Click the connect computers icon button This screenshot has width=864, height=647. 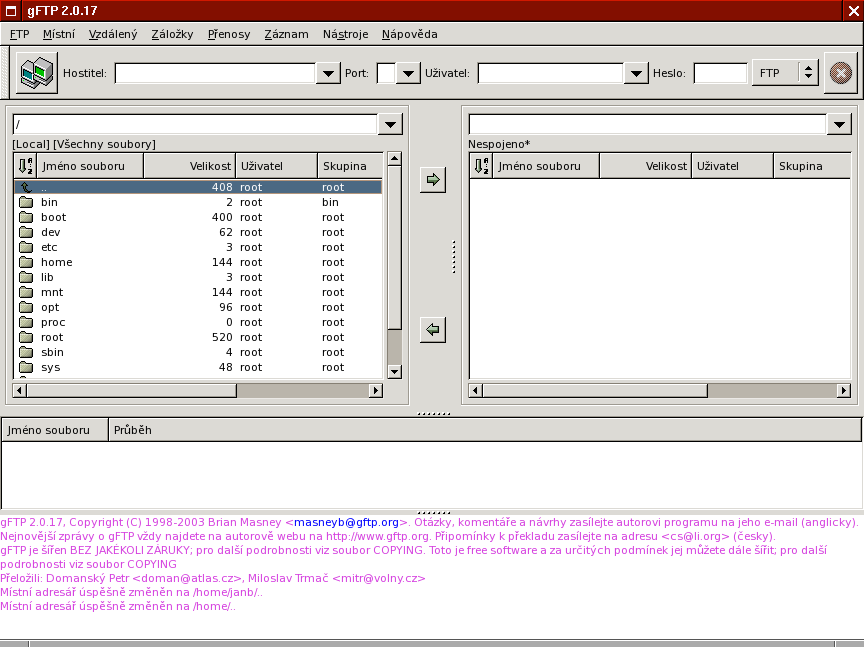36,73
